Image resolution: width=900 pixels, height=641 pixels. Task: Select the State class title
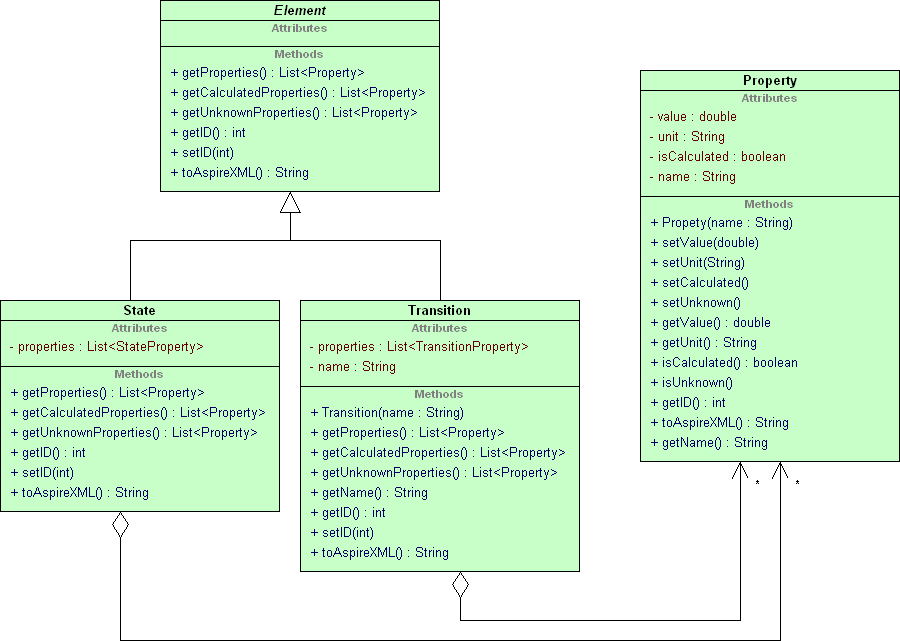139,310
